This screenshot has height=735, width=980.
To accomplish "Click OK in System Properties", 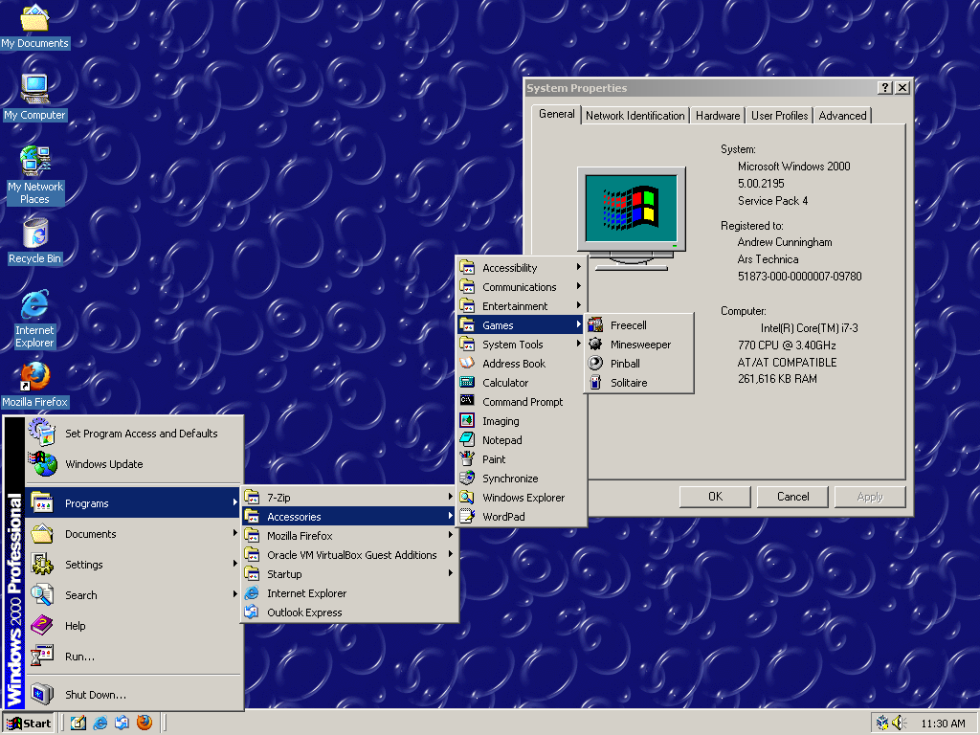I will [714, 496].
